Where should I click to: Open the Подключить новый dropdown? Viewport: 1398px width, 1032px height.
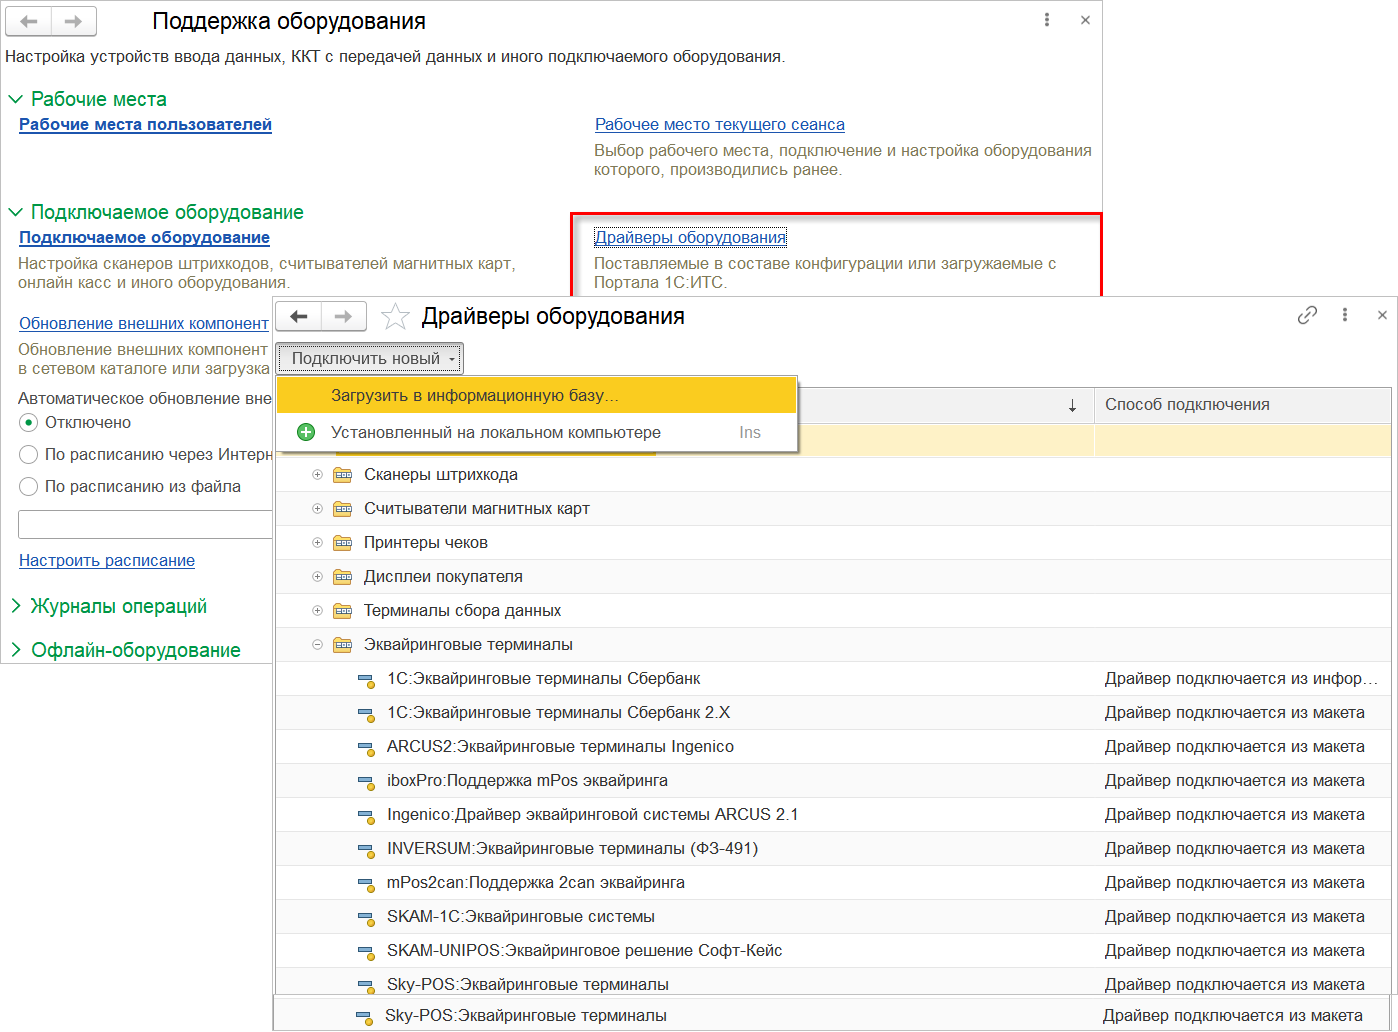pyautogui.click(x=370, y=358)
